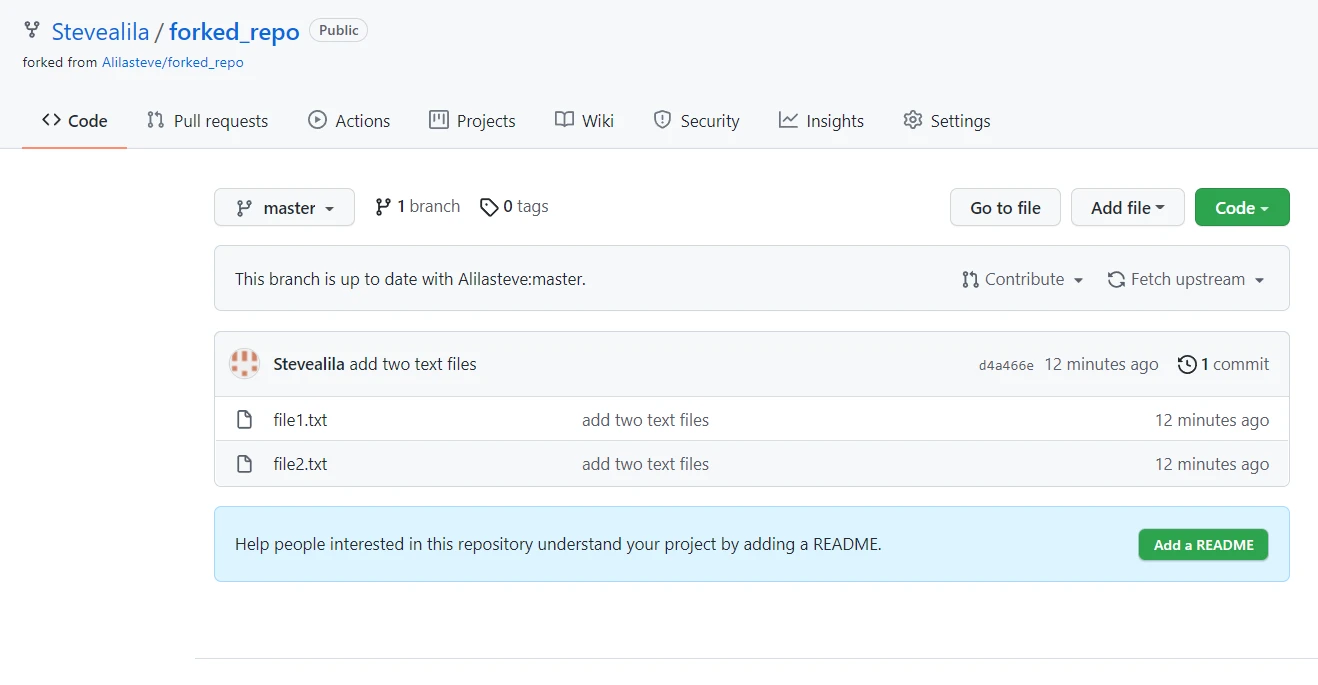Open the green Code dropdown button

tap(1241, 207)
